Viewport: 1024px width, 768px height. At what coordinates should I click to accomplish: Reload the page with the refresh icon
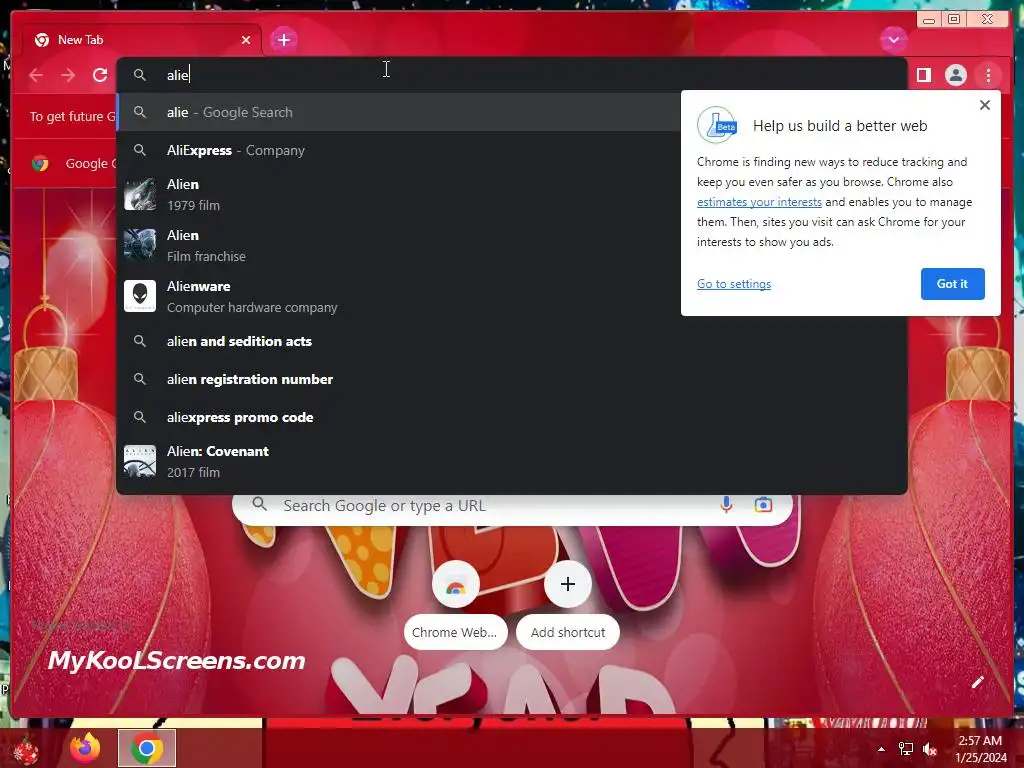(x=100, y=75)
